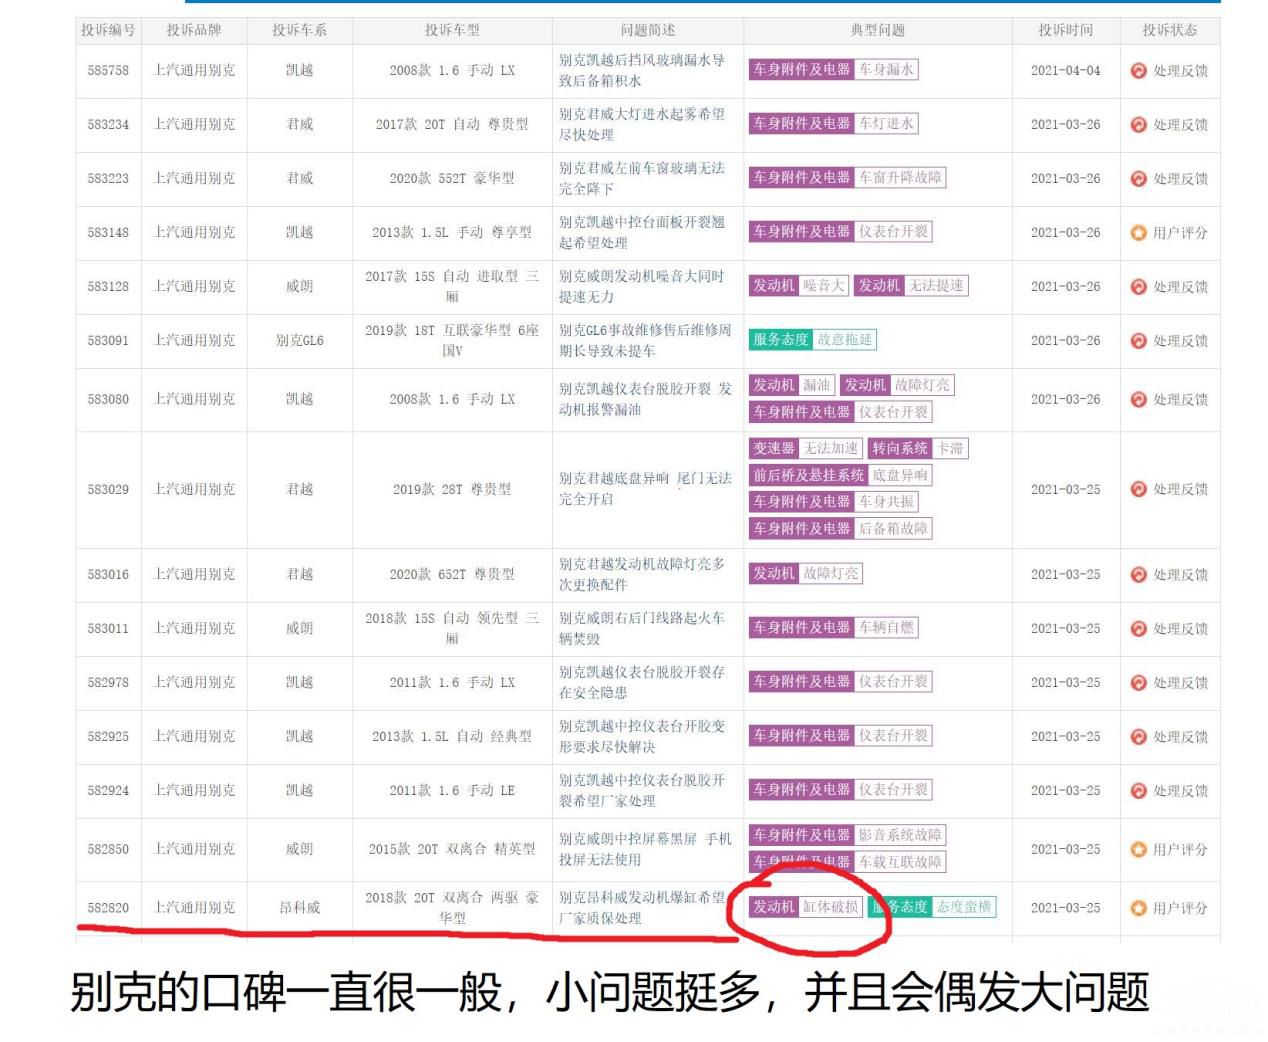Click status icon in row 583128
Screen dimensions: 1268x1042
click(x=1138, y=286)
